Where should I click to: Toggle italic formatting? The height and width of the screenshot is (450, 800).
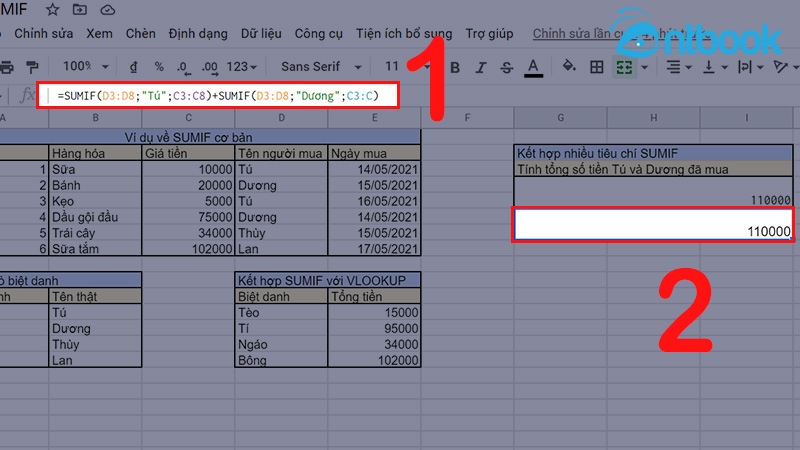click(x=479, y=68)
